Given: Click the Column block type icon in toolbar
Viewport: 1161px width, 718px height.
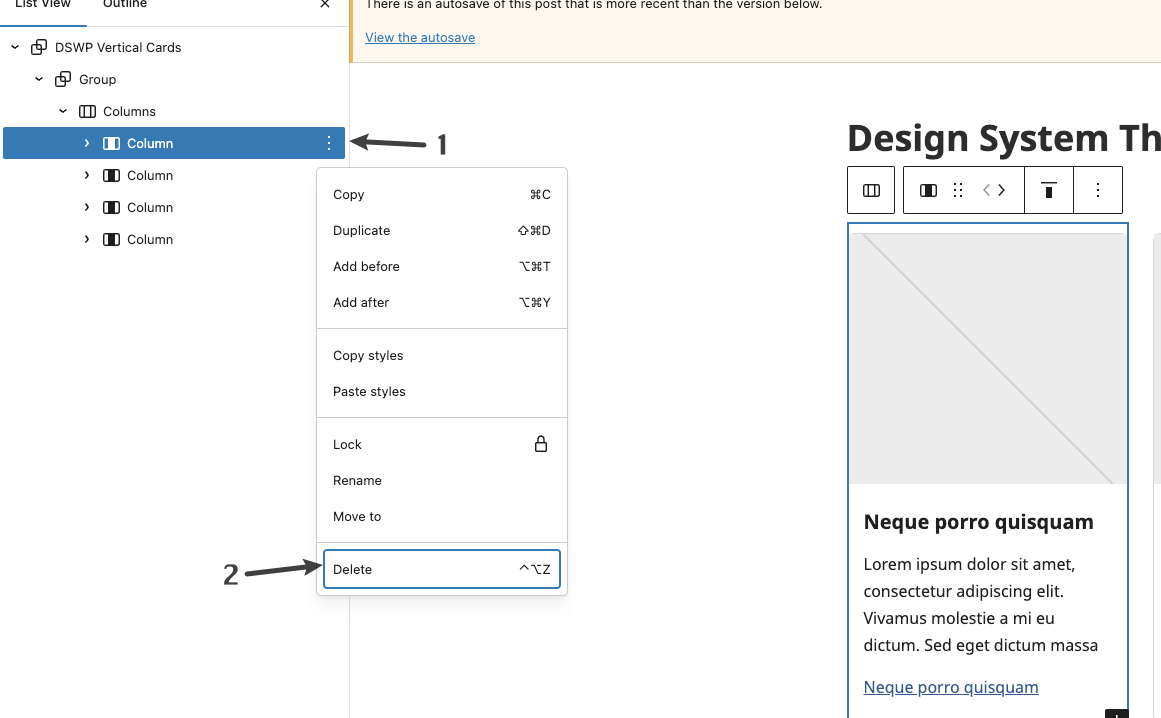Looking at the screenshot, I should coord(928,190).
